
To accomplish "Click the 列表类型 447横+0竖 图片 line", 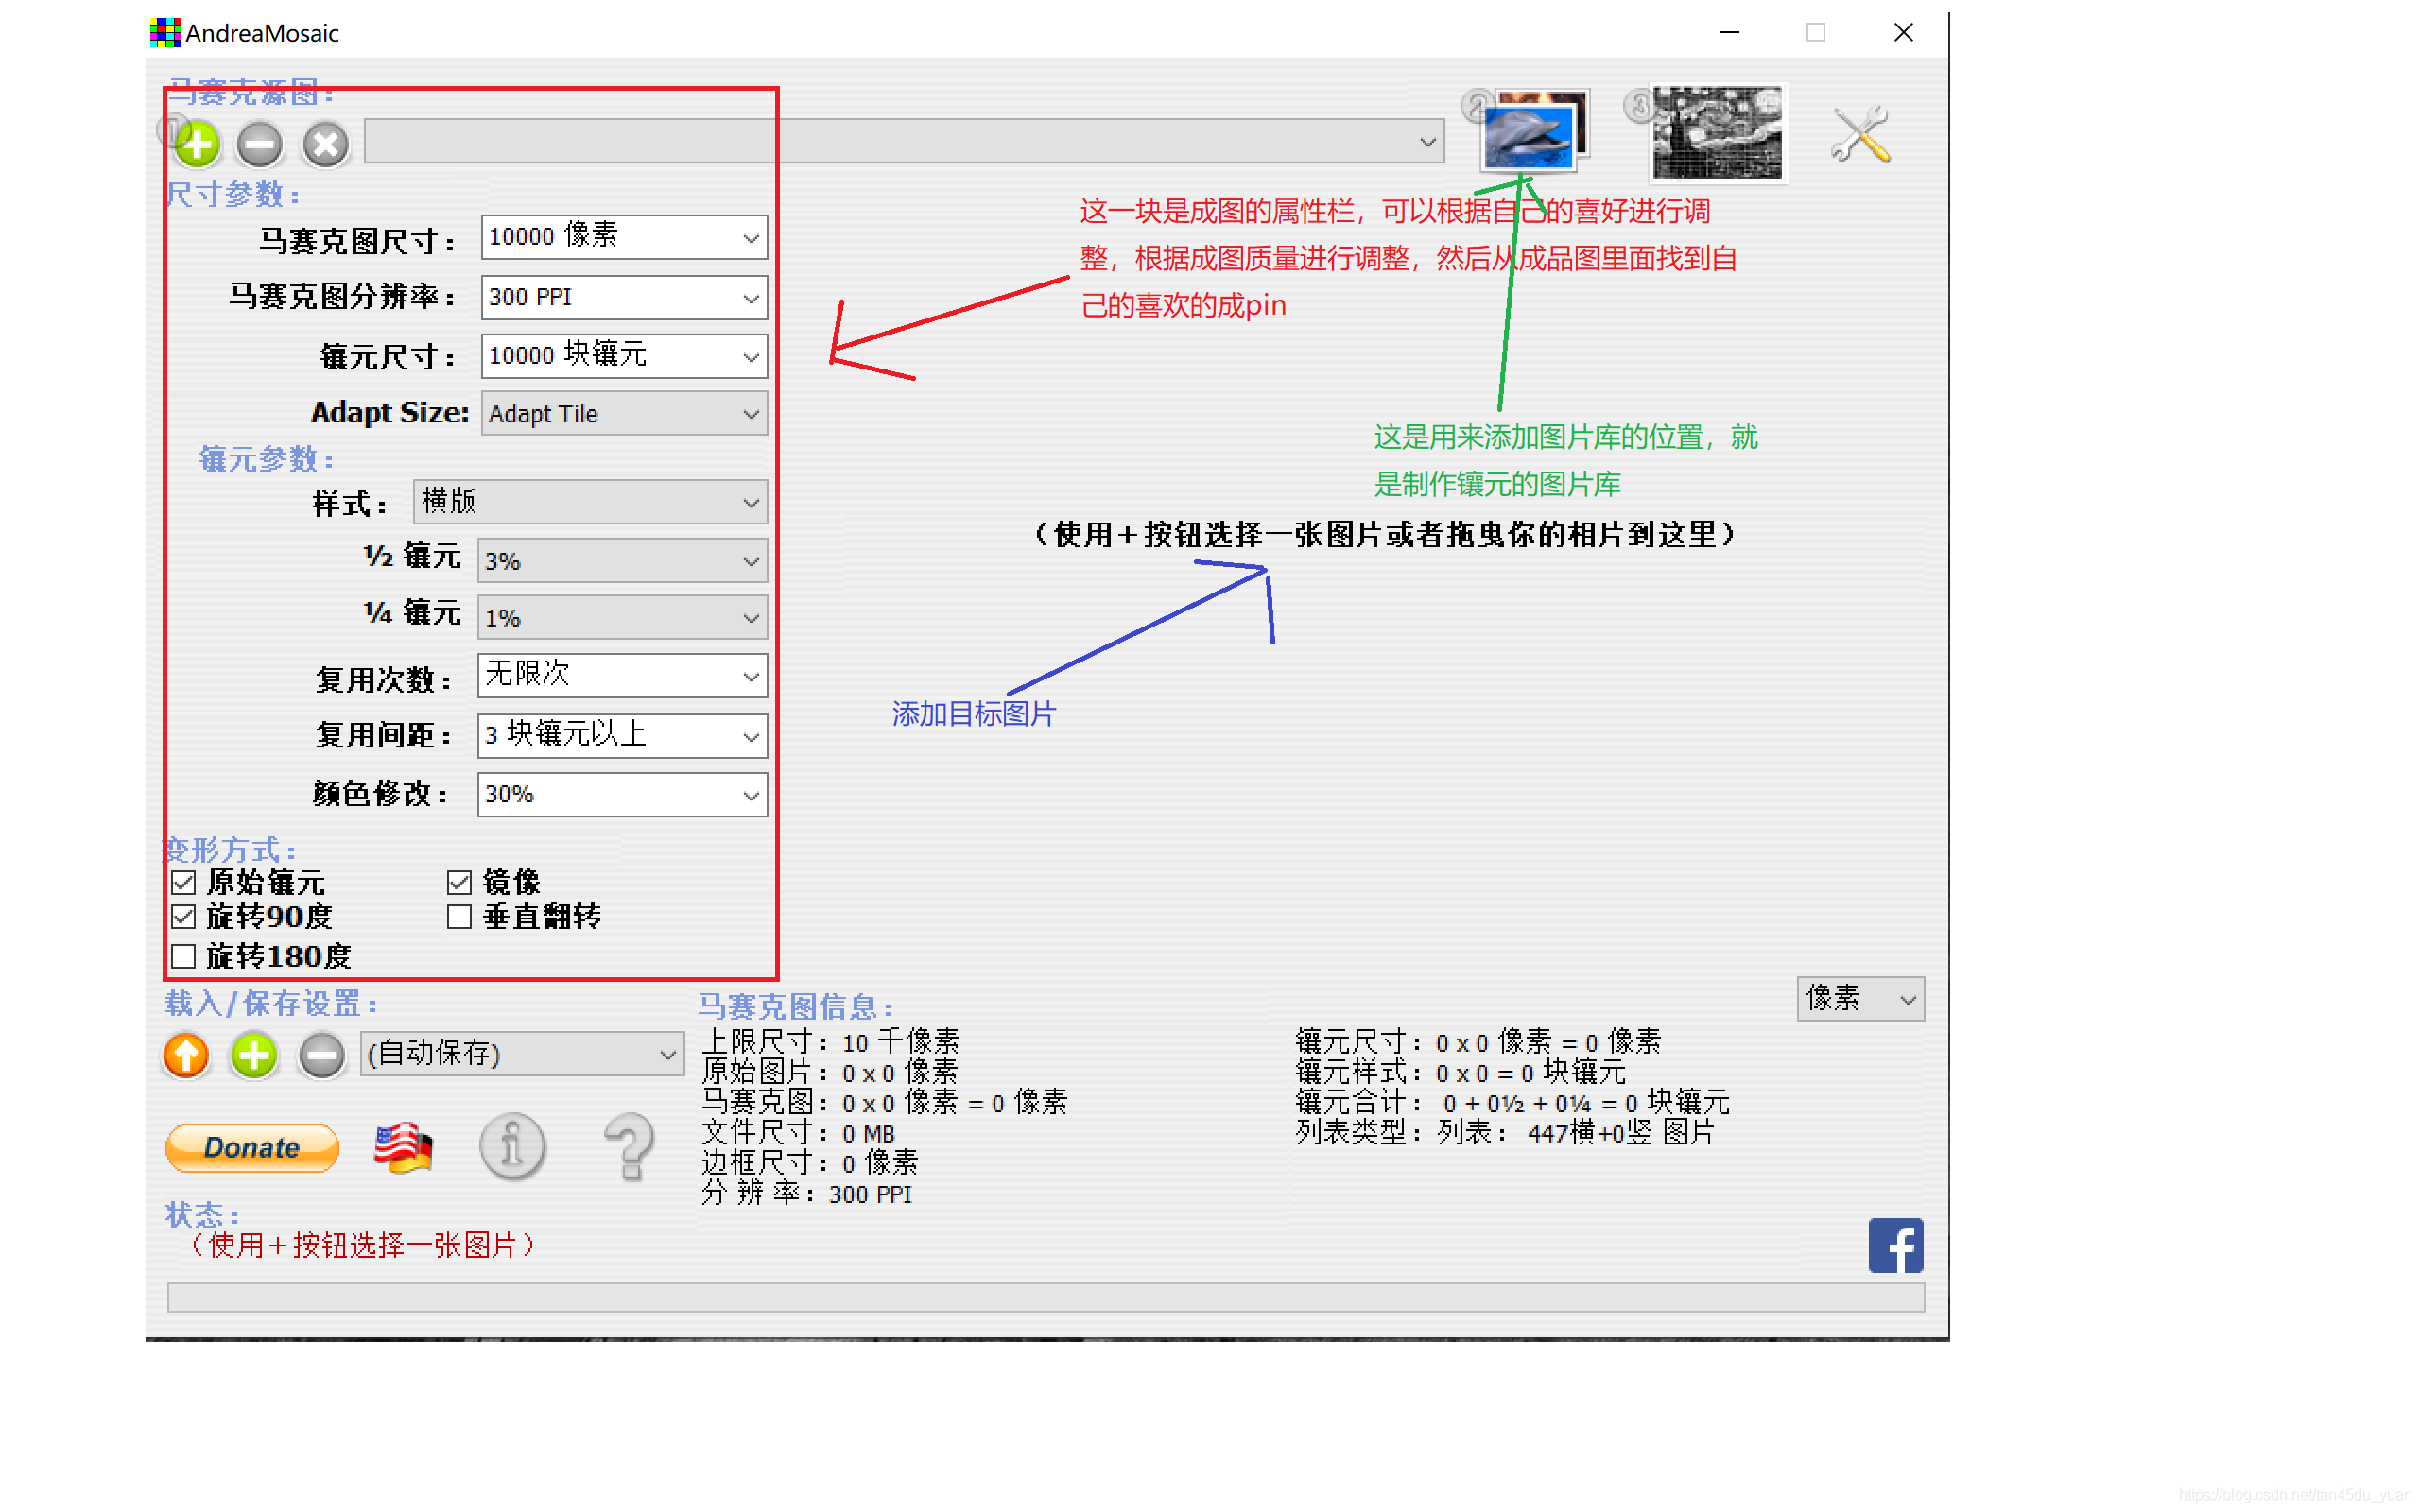I will 1505,1132.
